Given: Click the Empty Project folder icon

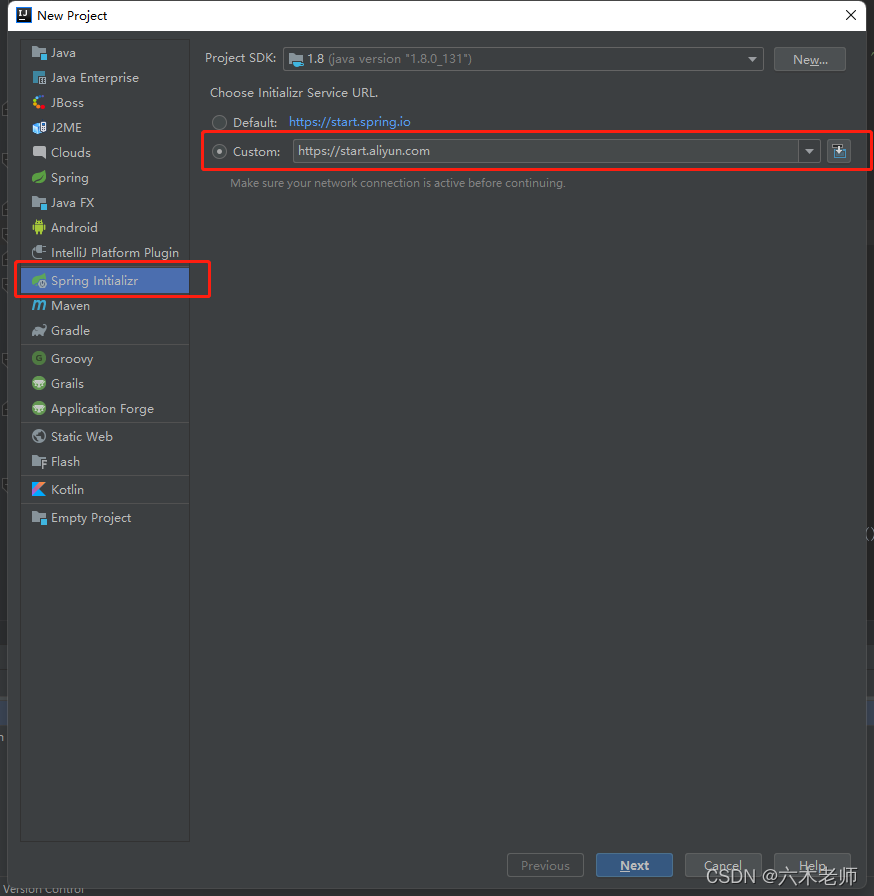Looking at the screenshot, I should click(39, 518).
